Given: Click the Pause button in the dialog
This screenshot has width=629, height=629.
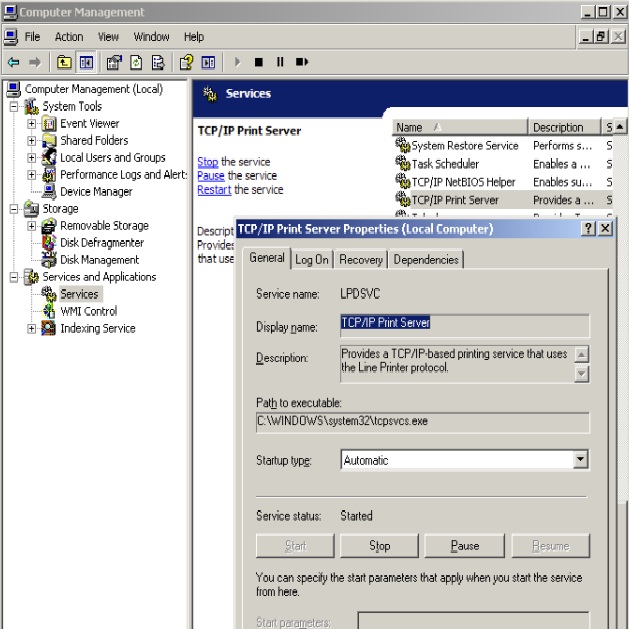Looking at the screenshot, I should click(465, 546).
